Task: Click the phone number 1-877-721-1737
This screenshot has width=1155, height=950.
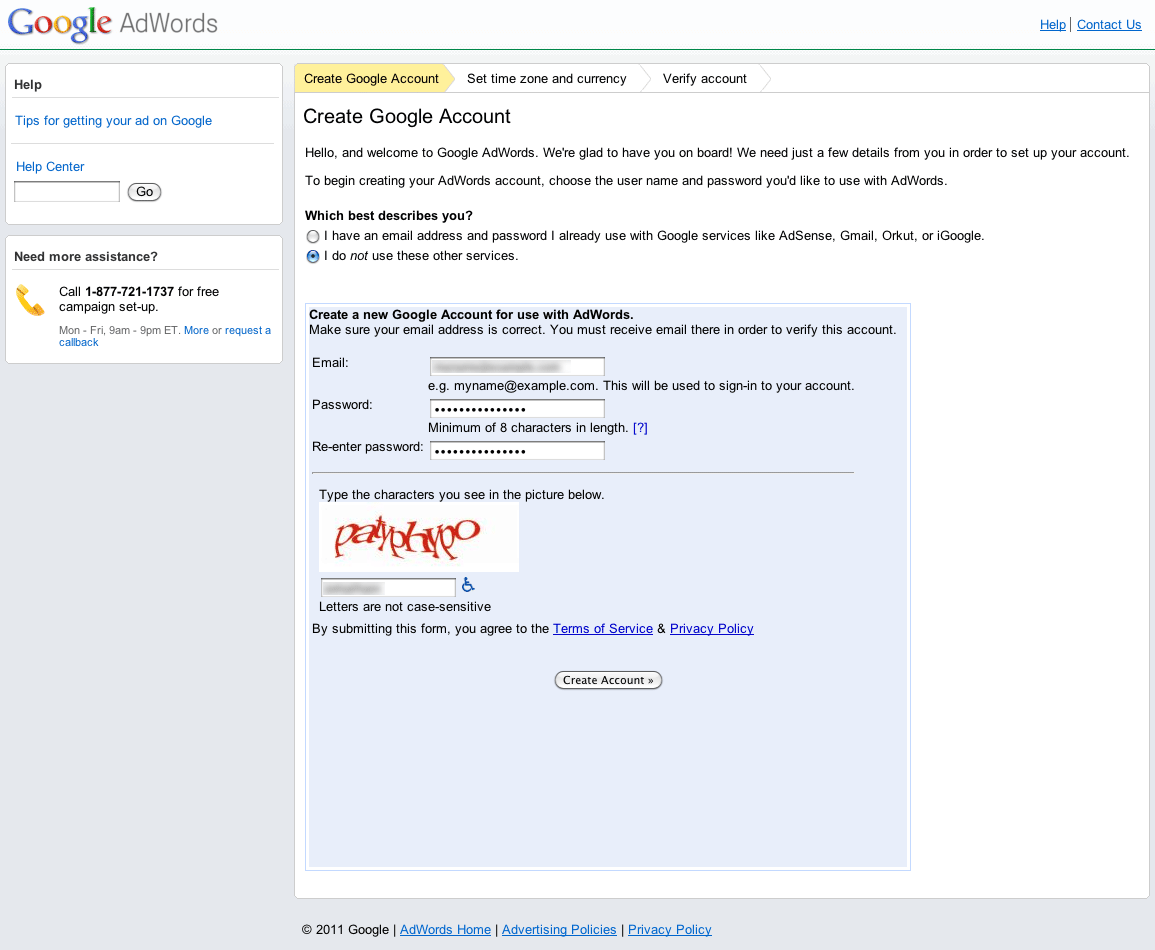Action: [130, 292]
